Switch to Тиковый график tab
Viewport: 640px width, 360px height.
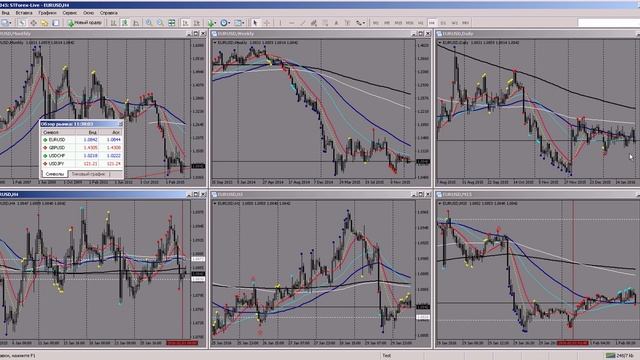point(89,174)
